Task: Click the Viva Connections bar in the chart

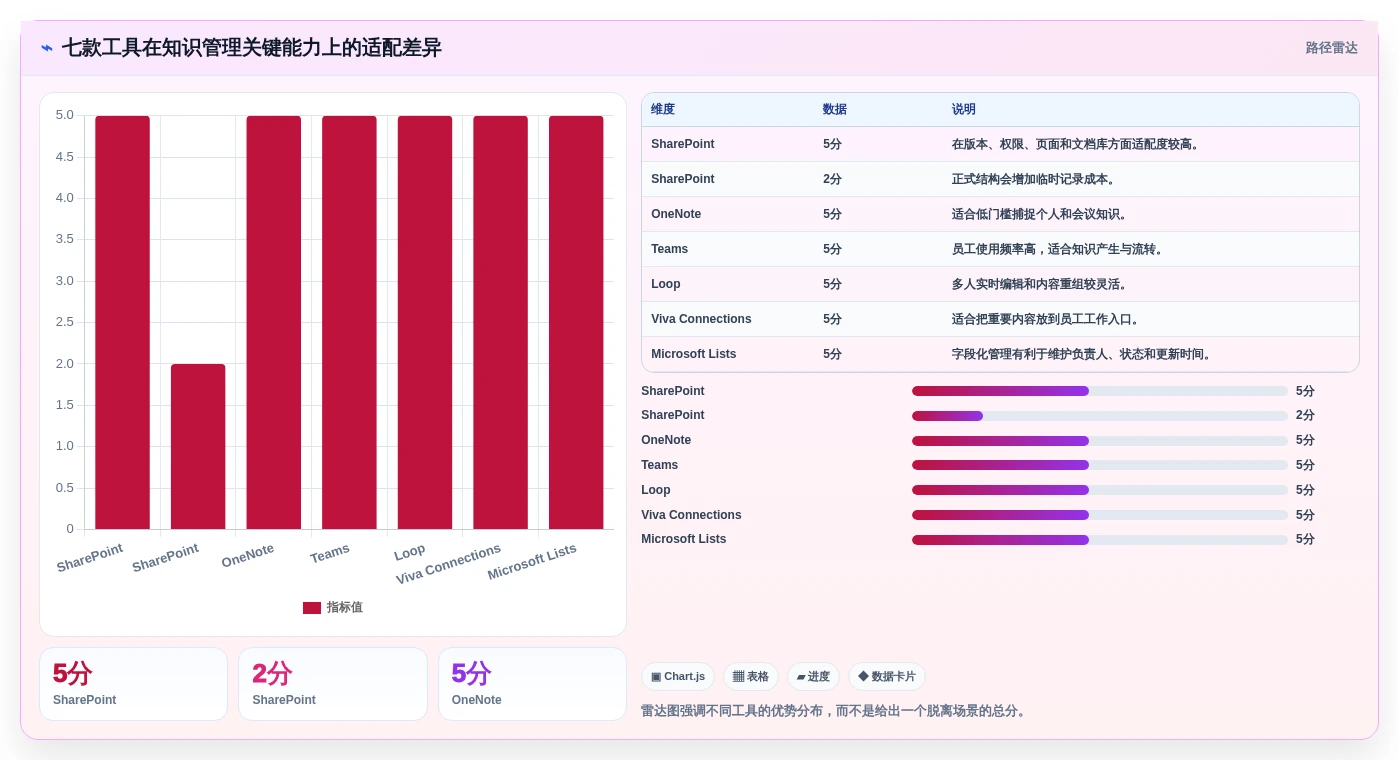Action: click(x=500, y=322)
